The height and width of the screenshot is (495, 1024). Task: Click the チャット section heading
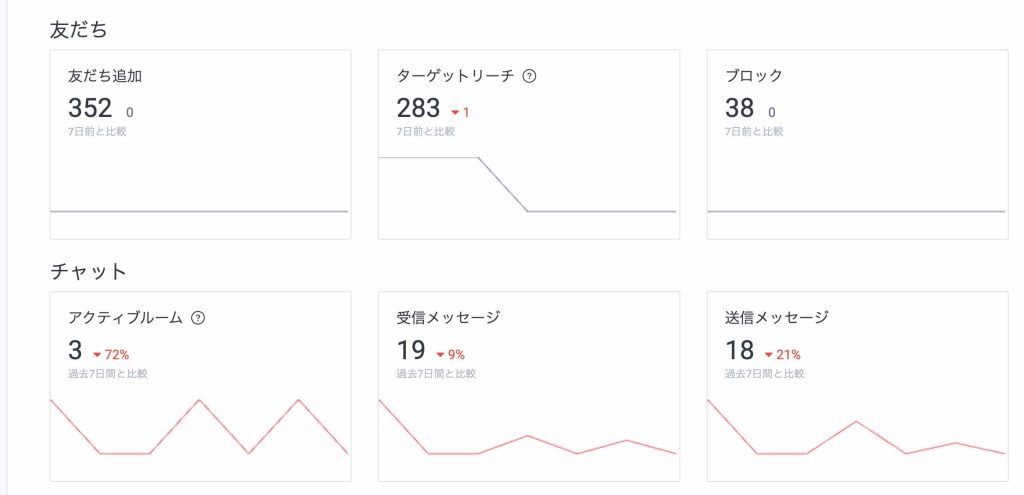(88, 271)
